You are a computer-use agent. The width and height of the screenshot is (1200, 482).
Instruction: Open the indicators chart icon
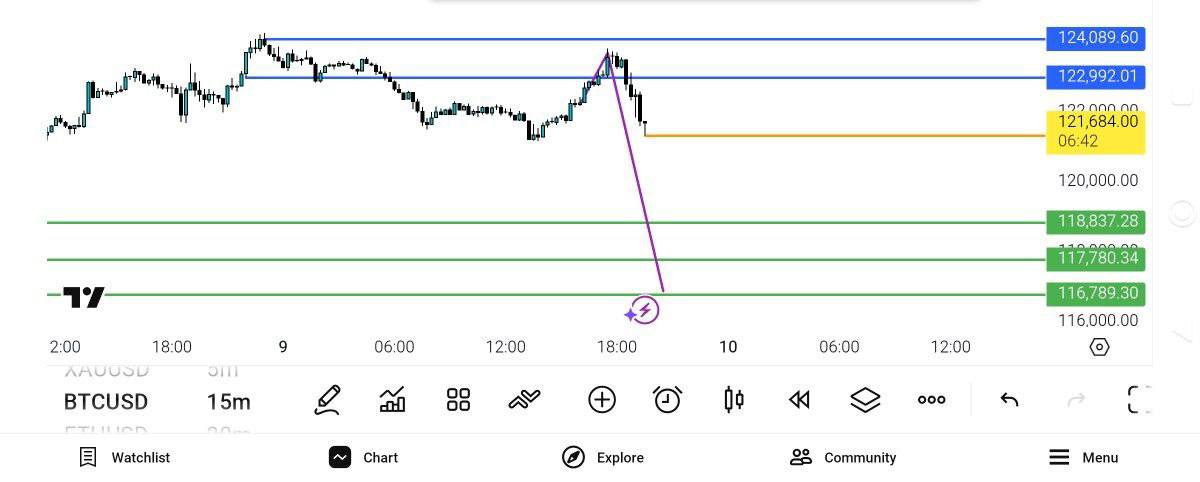click(x=393, y=400)
